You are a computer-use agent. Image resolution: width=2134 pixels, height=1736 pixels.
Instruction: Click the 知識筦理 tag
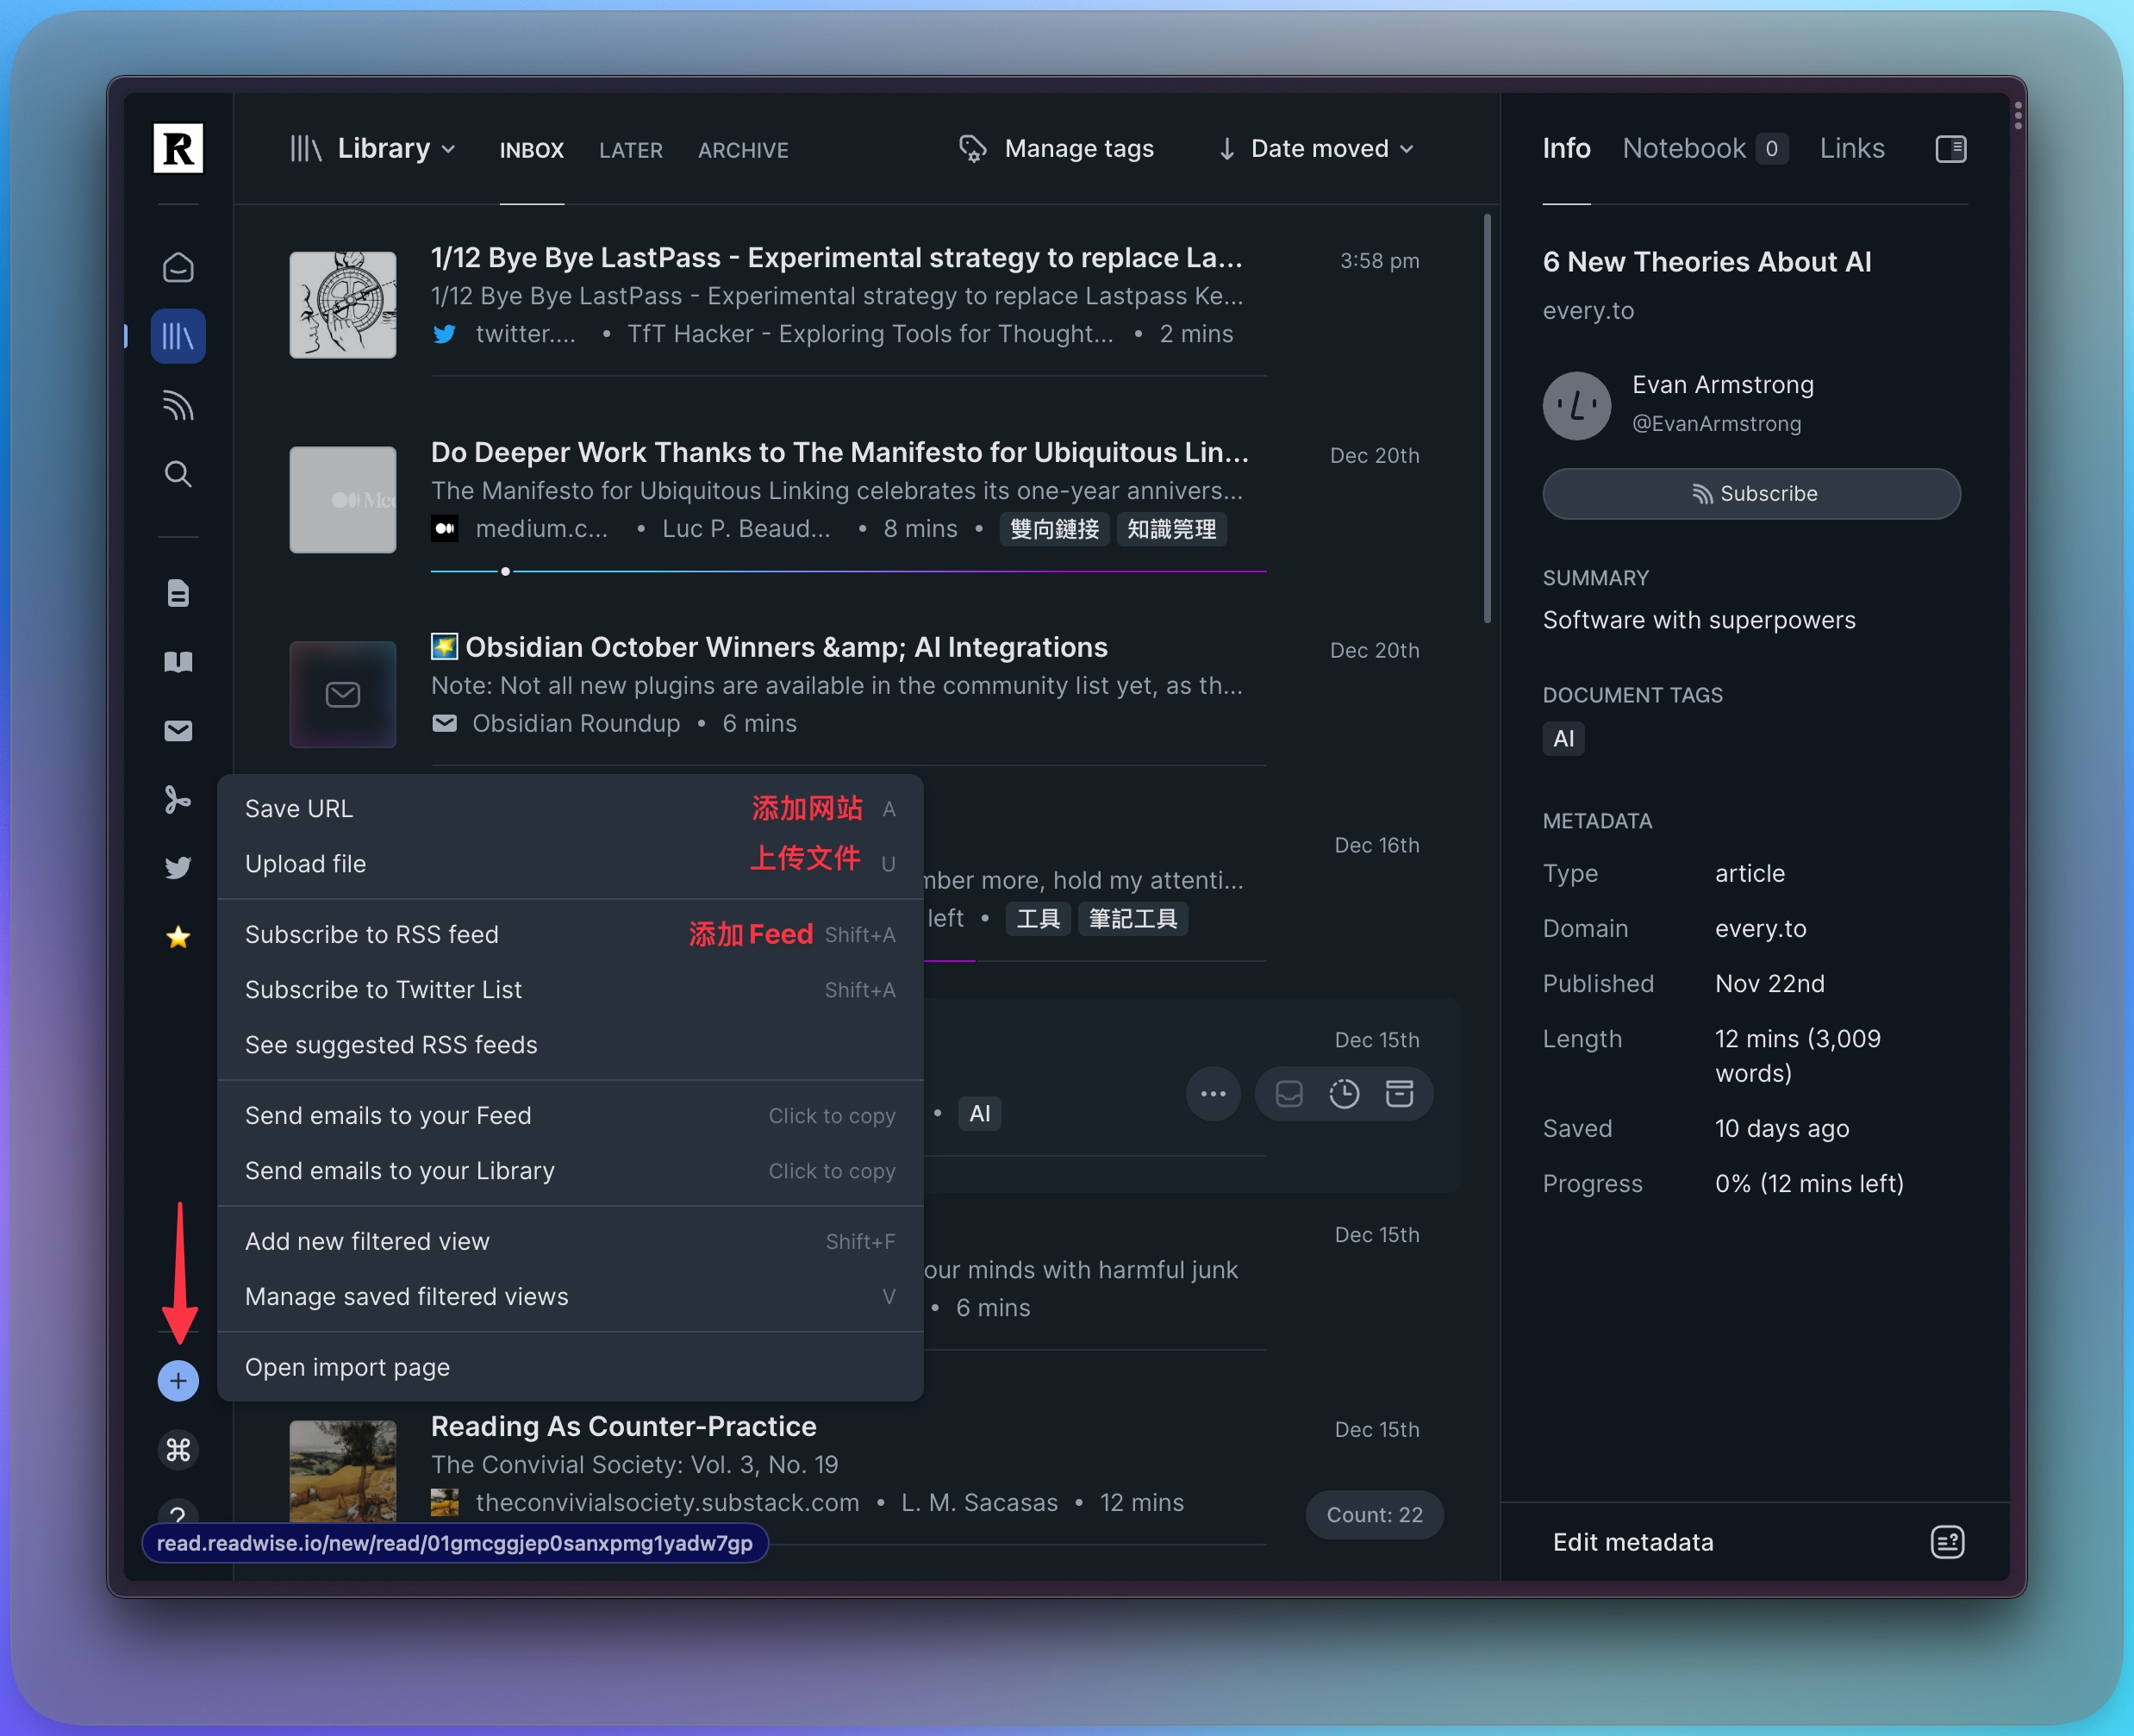click(1171, 529)
